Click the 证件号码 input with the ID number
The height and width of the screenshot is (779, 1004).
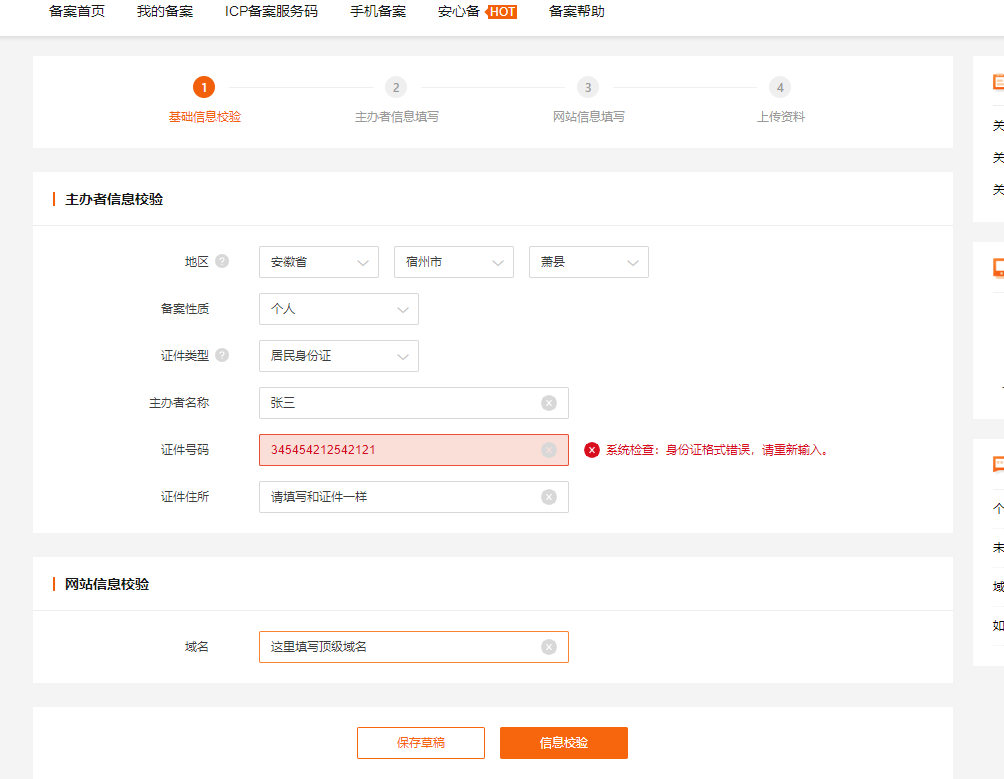point(414,450)
